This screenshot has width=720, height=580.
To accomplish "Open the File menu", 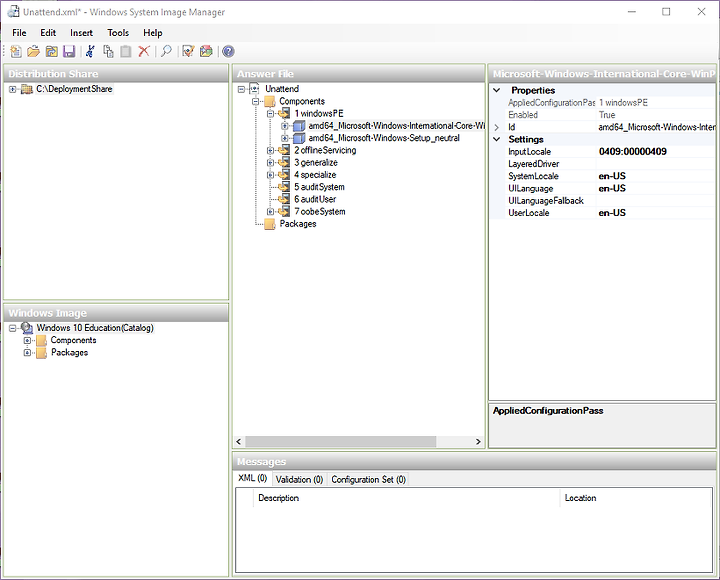I will [x=19, y=33].
